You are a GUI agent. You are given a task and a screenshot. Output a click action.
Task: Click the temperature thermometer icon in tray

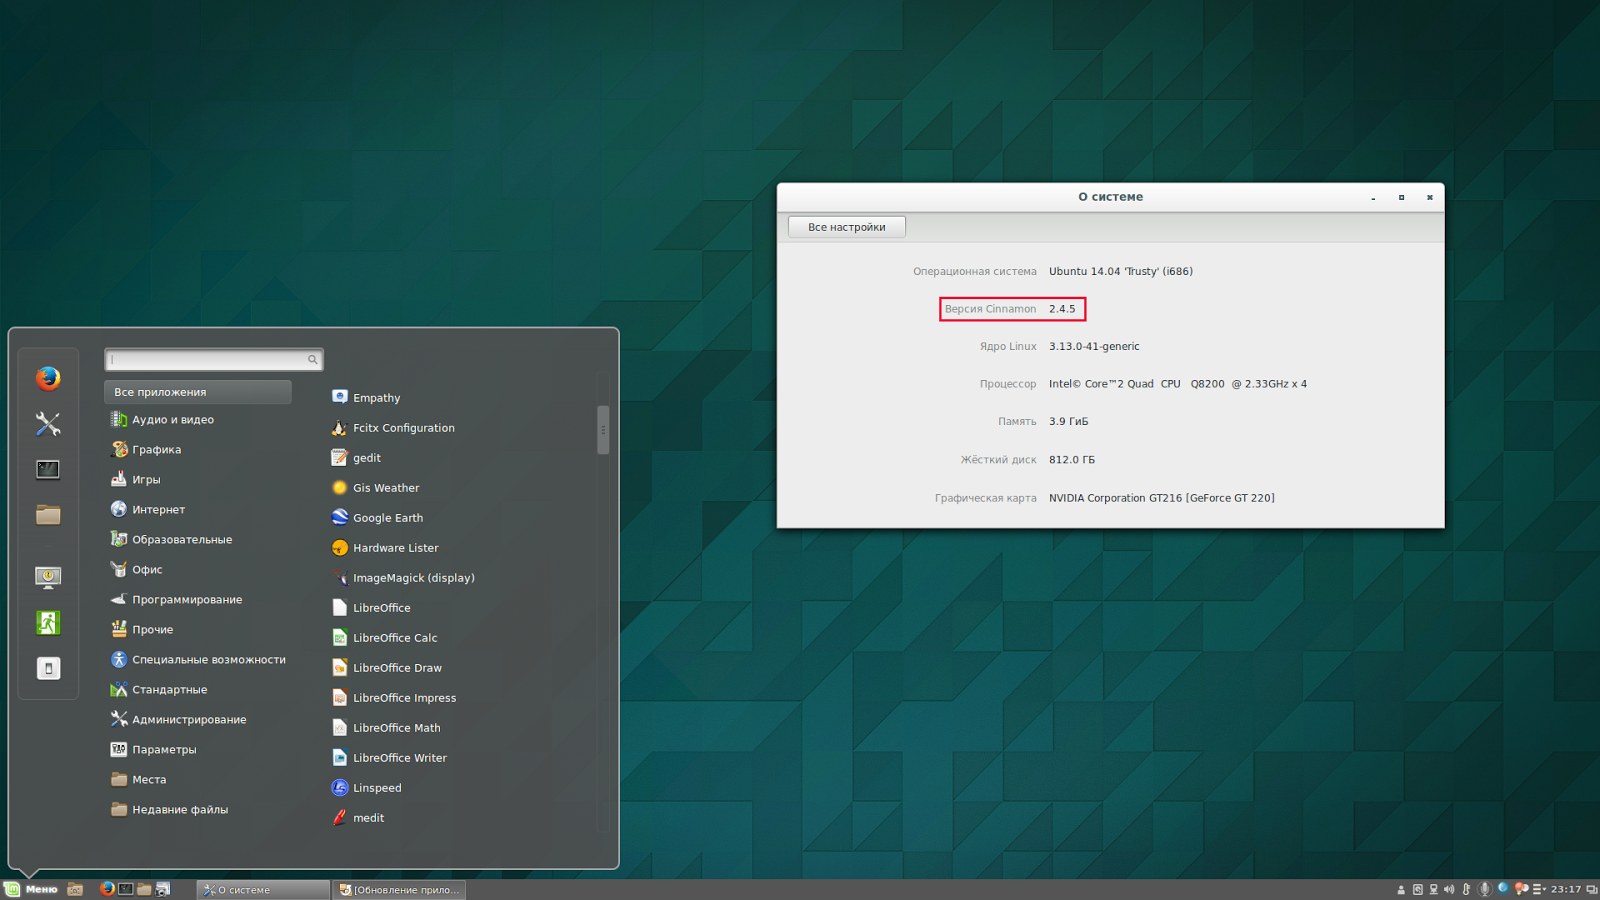coord(1466,890)
